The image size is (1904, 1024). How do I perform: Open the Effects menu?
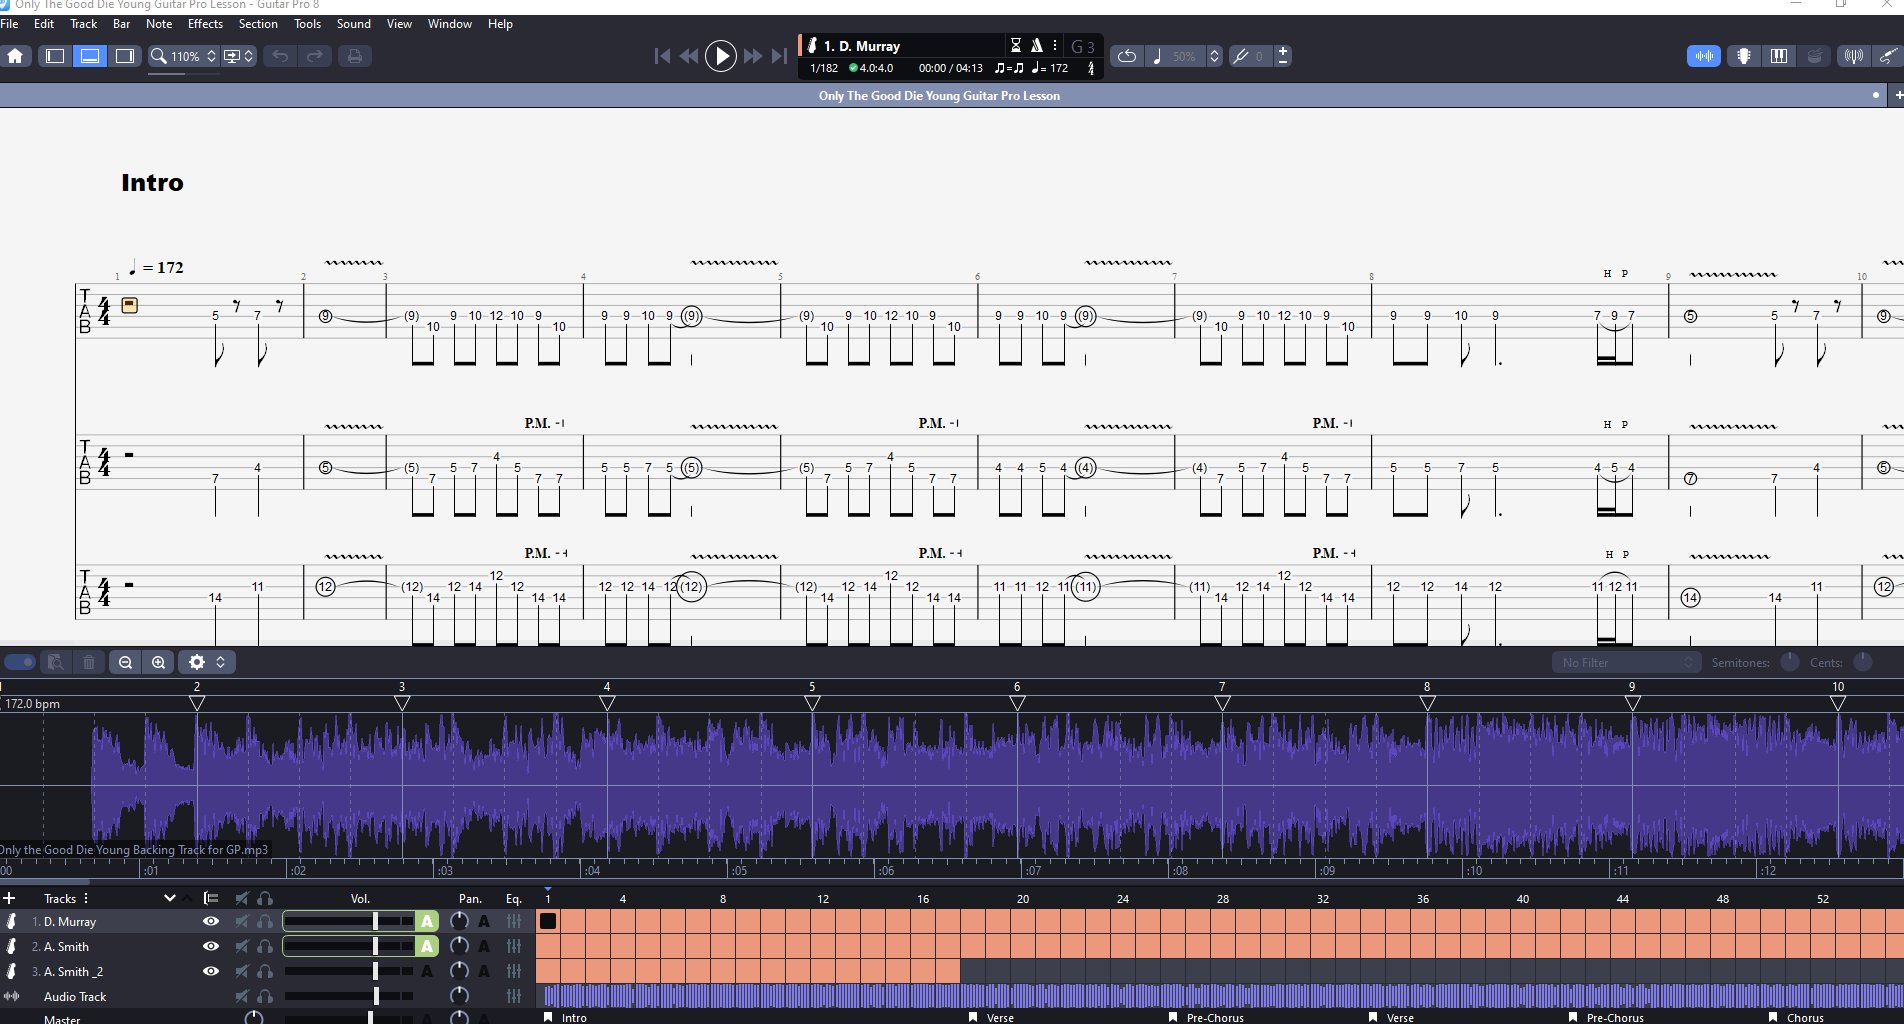pyautogui.click(x=205, y=24)
